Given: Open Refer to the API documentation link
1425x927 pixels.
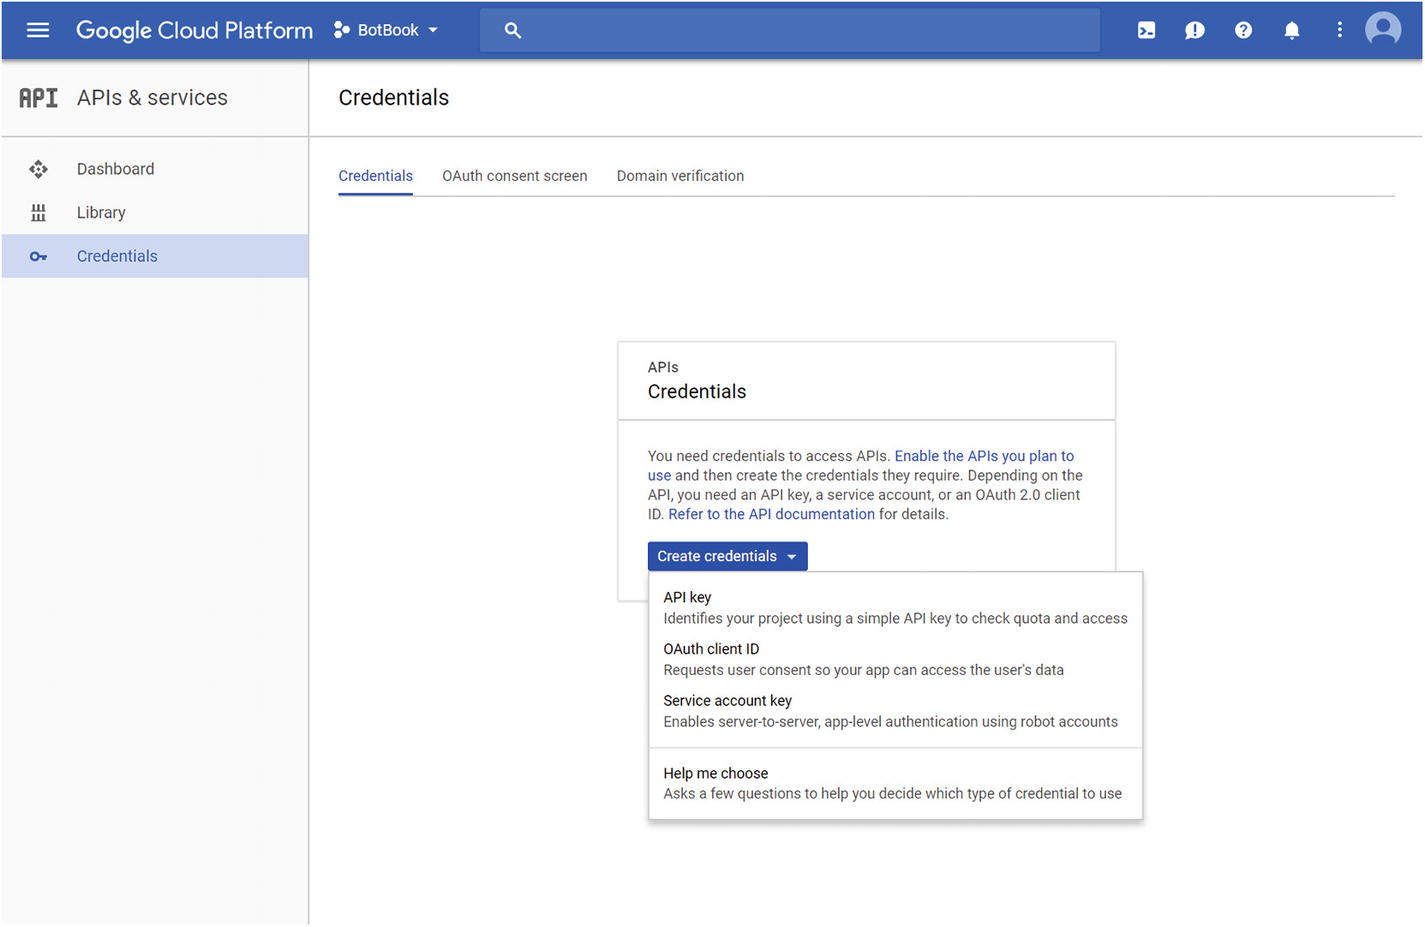Looking at the screenshot, I should pos(771,514).
